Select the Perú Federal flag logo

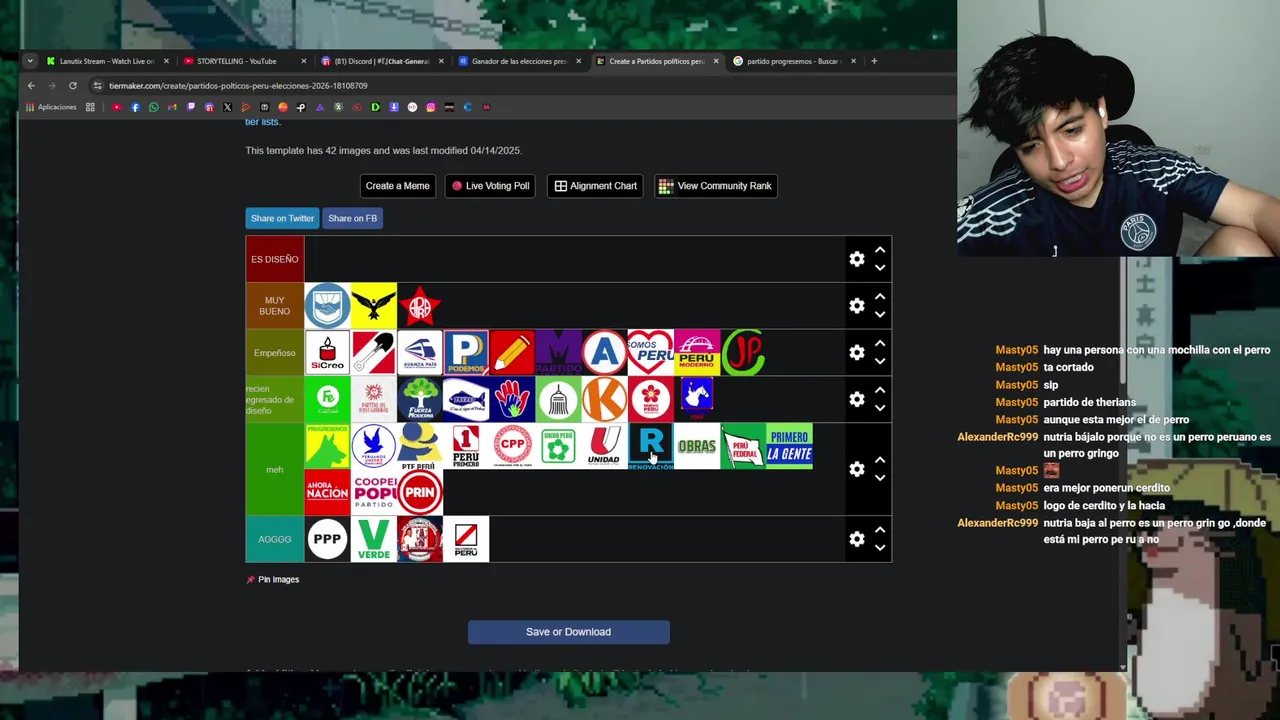[x=742, y=445]
